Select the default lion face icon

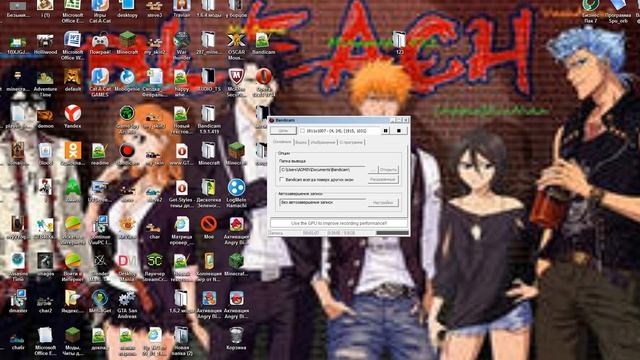[x=73, y=80]
